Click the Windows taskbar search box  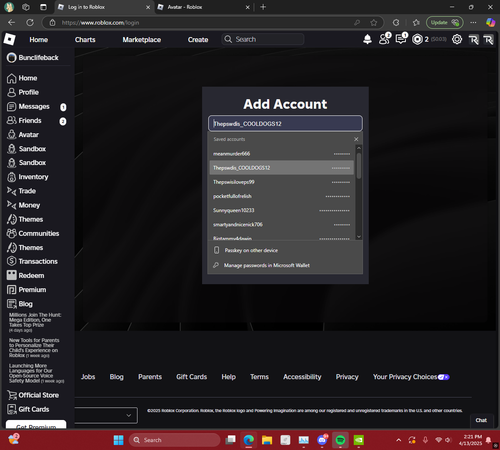tap(175, 440)
